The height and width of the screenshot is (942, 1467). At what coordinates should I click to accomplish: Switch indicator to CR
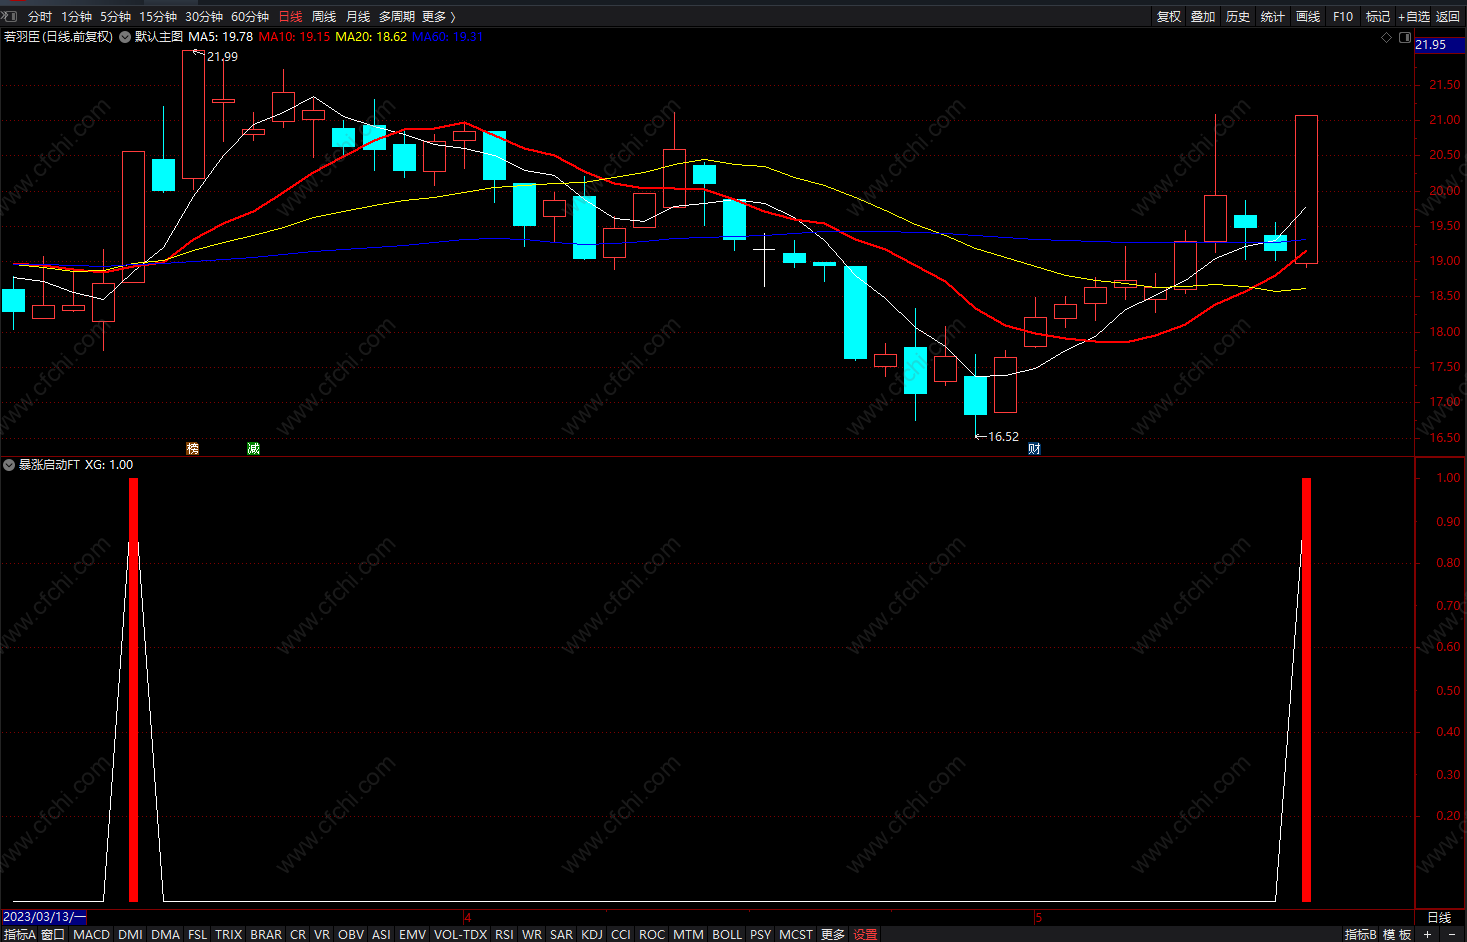coord(298,935)
